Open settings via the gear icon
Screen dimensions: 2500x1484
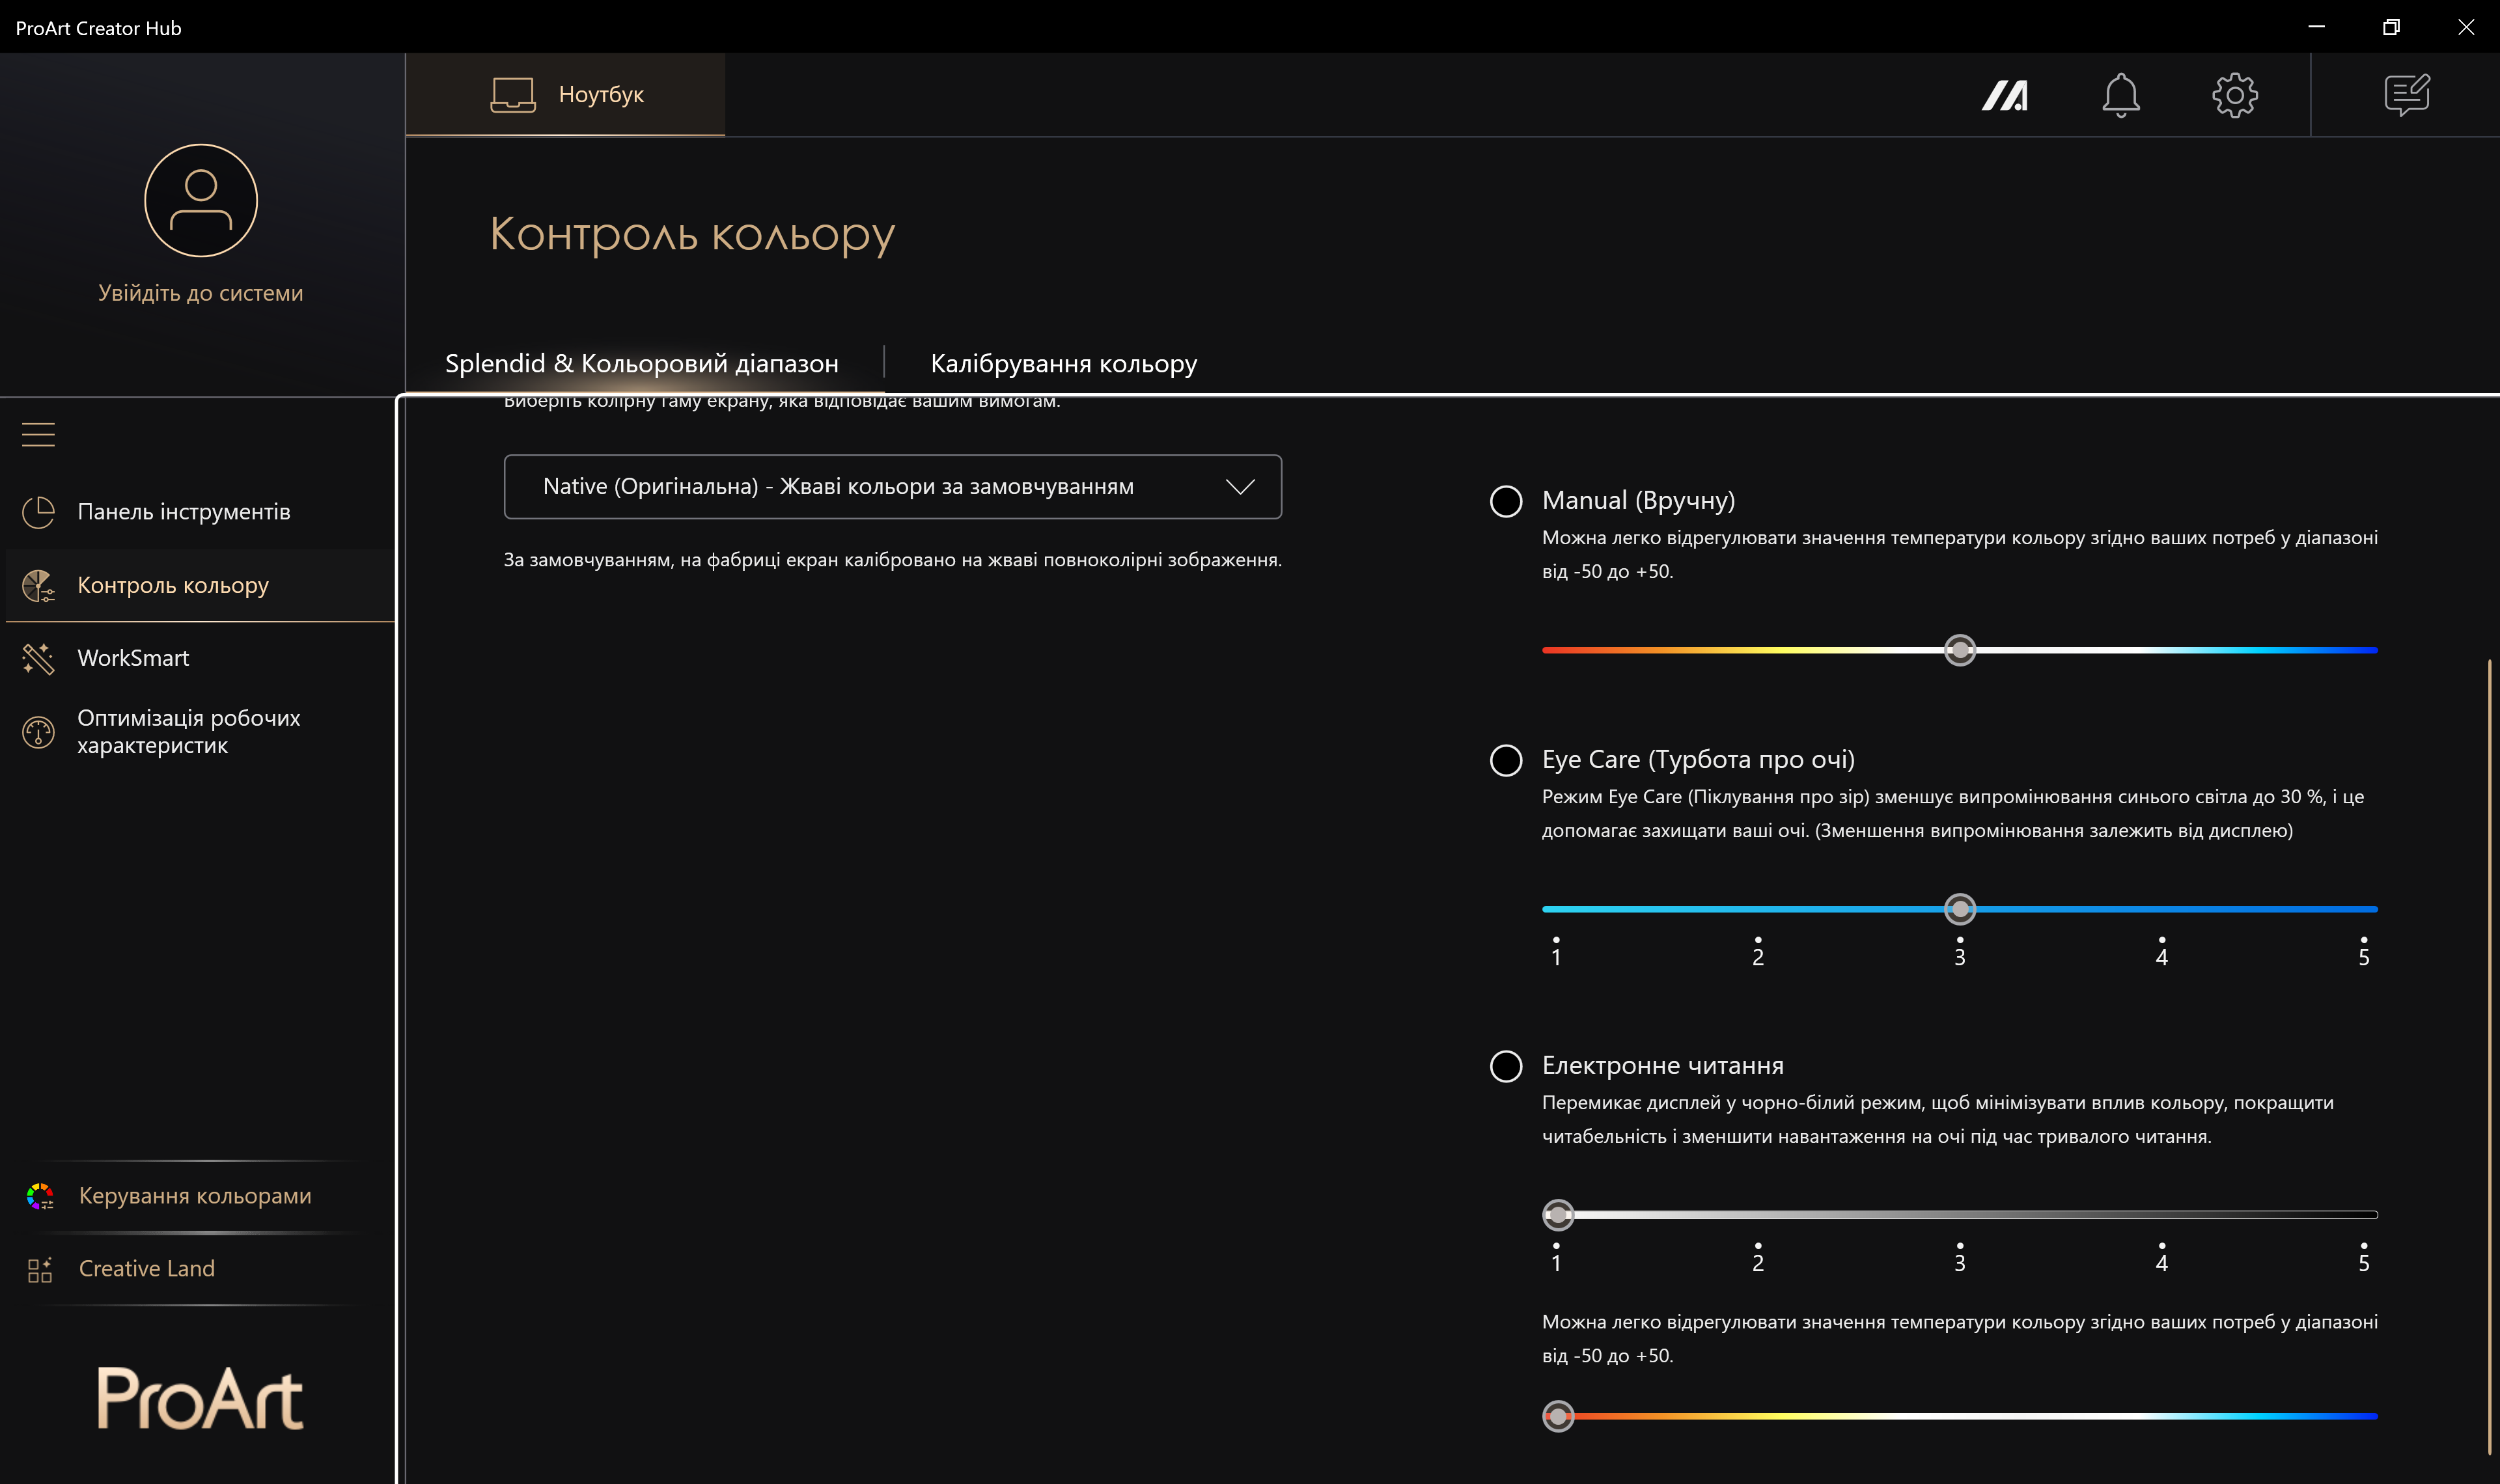2234,95
